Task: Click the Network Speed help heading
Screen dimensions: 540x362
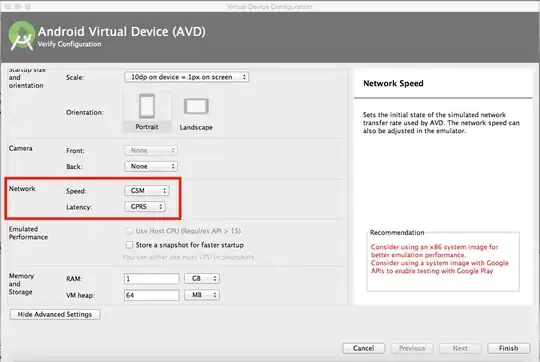Action: pos(393,83)
